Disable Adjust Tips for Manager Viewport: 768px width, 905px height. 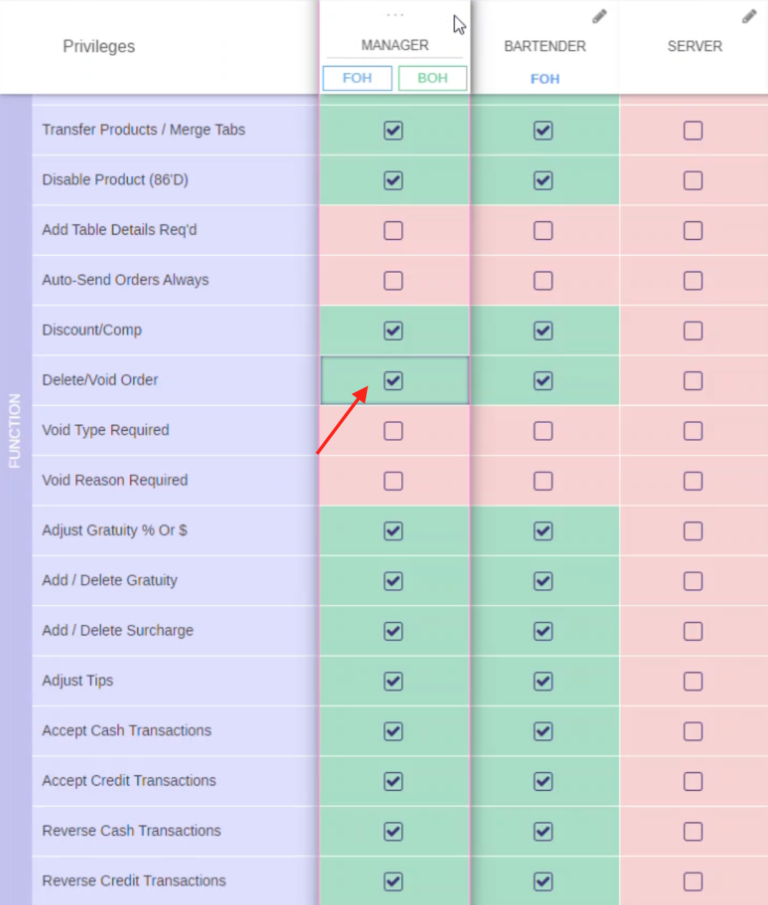[393, 681]
